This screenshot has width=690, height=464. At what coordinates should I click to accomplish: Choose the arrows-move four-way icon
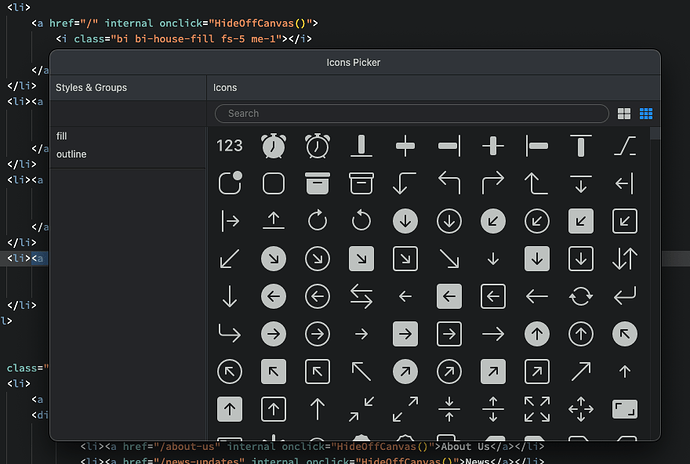pyautogui.click(x=581, y=409)
